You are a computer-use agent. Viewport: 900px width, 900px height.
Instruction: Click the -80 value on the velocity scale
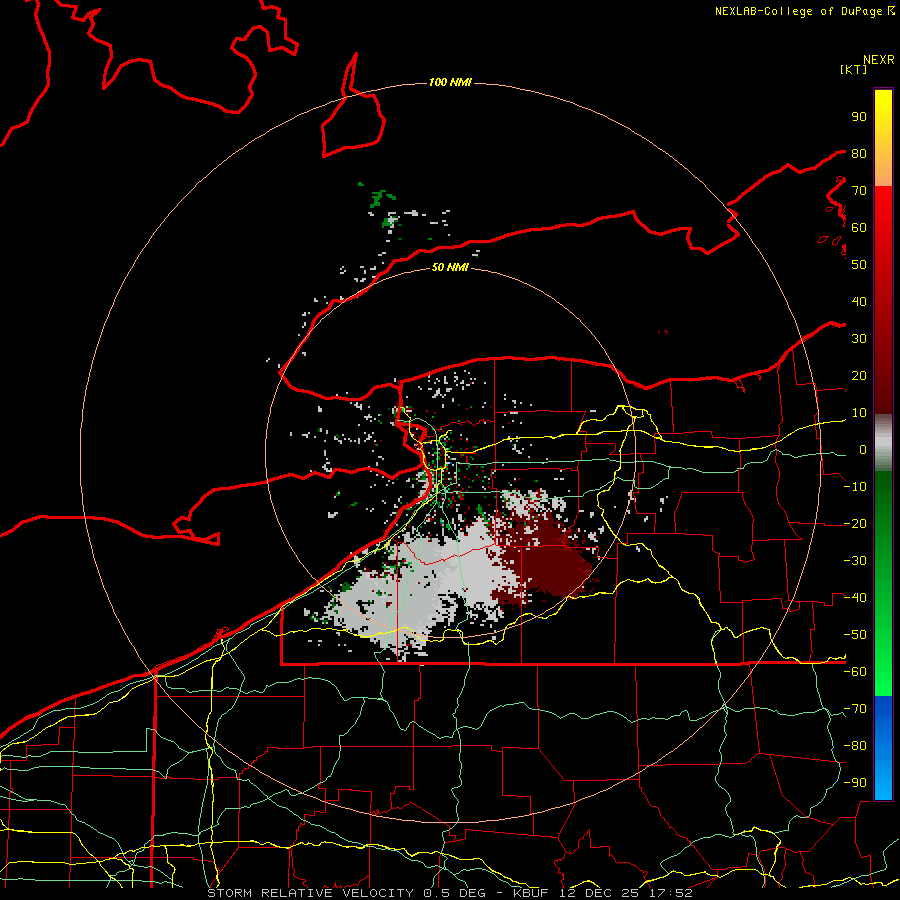[855, 746]
